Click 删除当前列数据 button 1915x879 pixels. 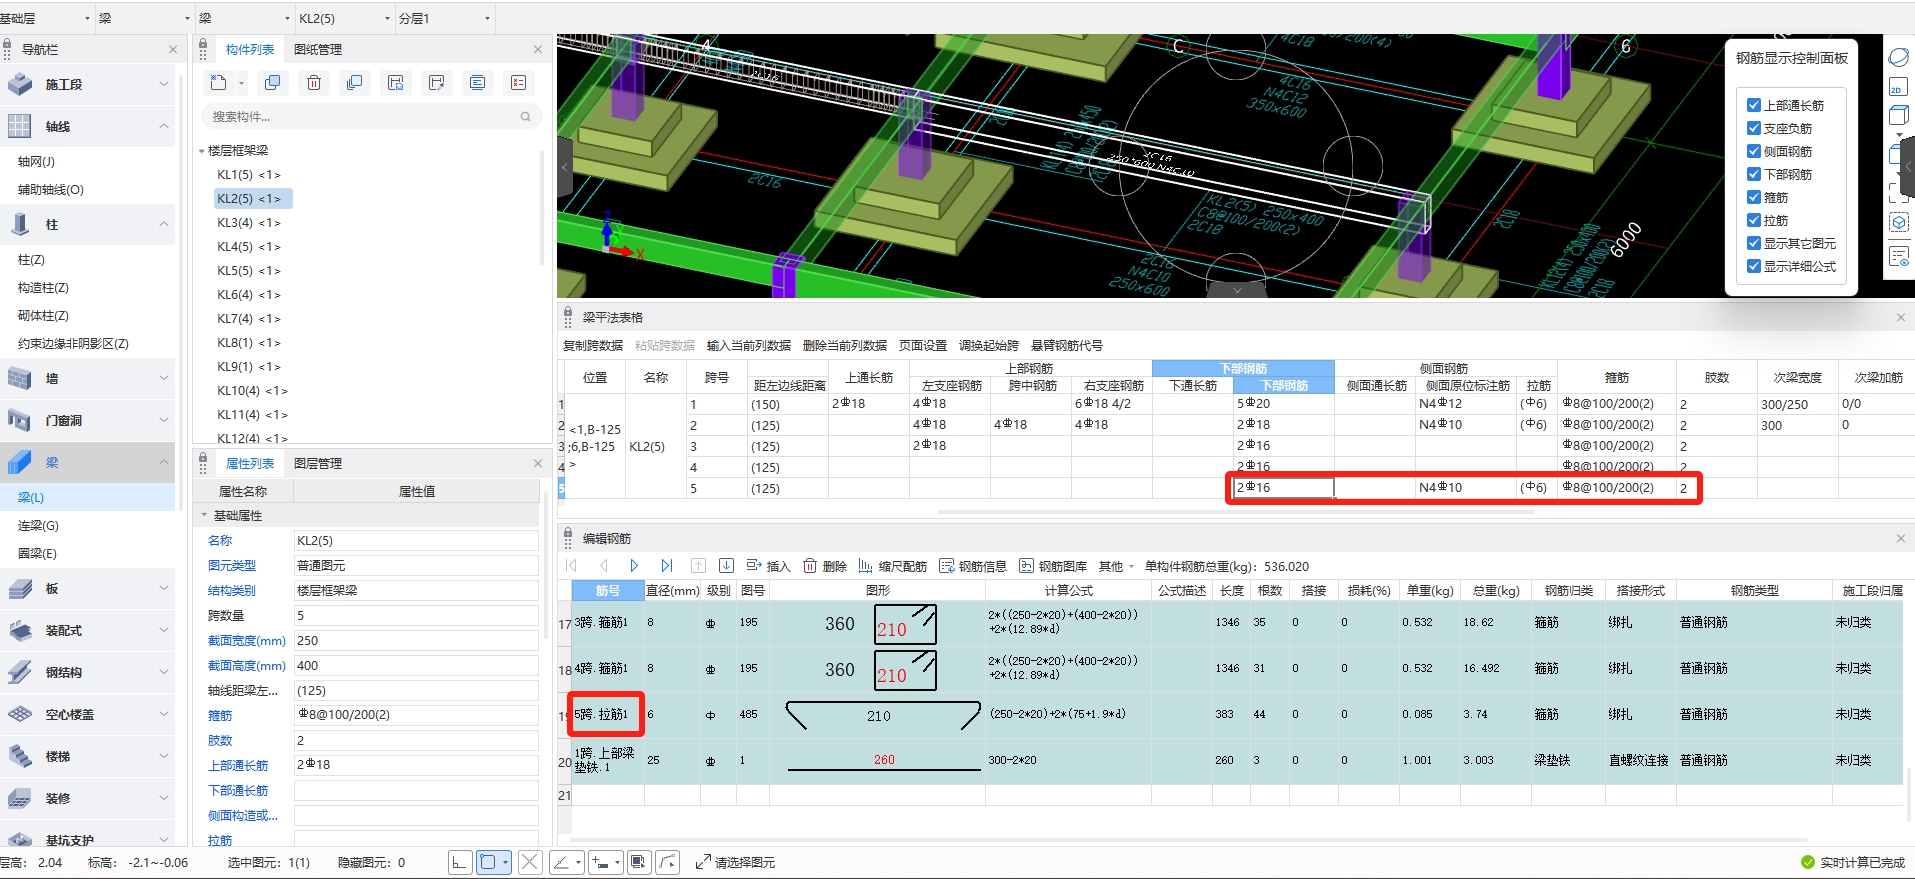[x=844, y=345]
